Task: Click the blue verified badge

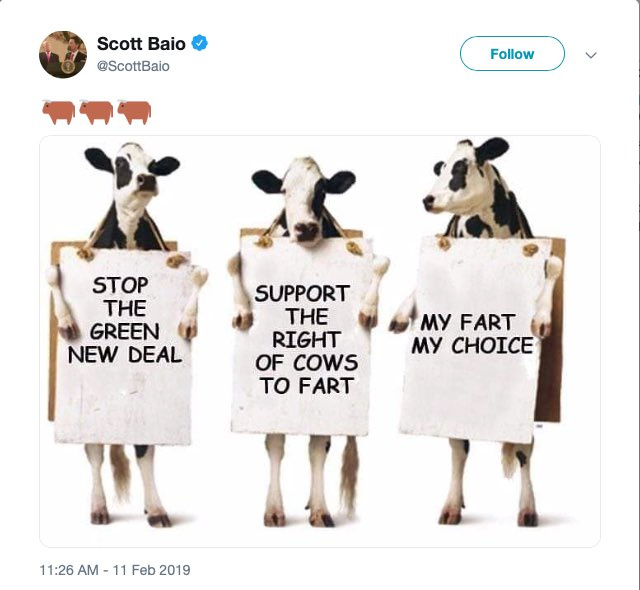Action: pos(200,43)
